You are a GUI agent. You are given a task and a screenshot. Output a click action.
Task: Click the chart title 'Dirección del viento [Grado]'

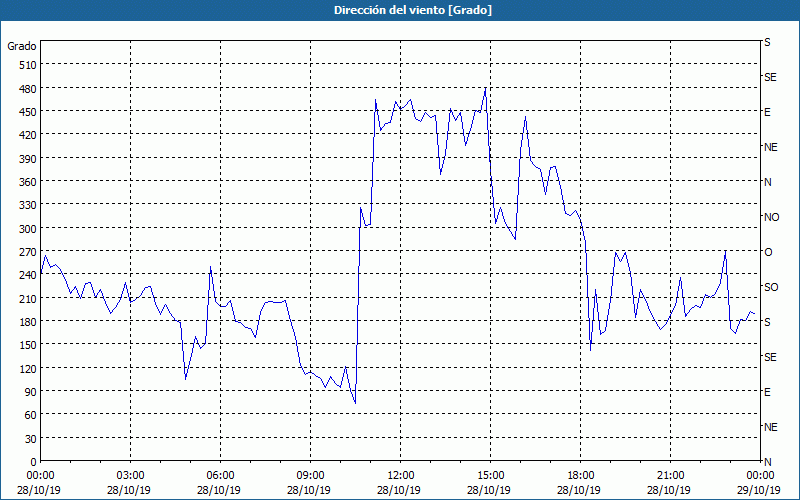pos(413,10)
